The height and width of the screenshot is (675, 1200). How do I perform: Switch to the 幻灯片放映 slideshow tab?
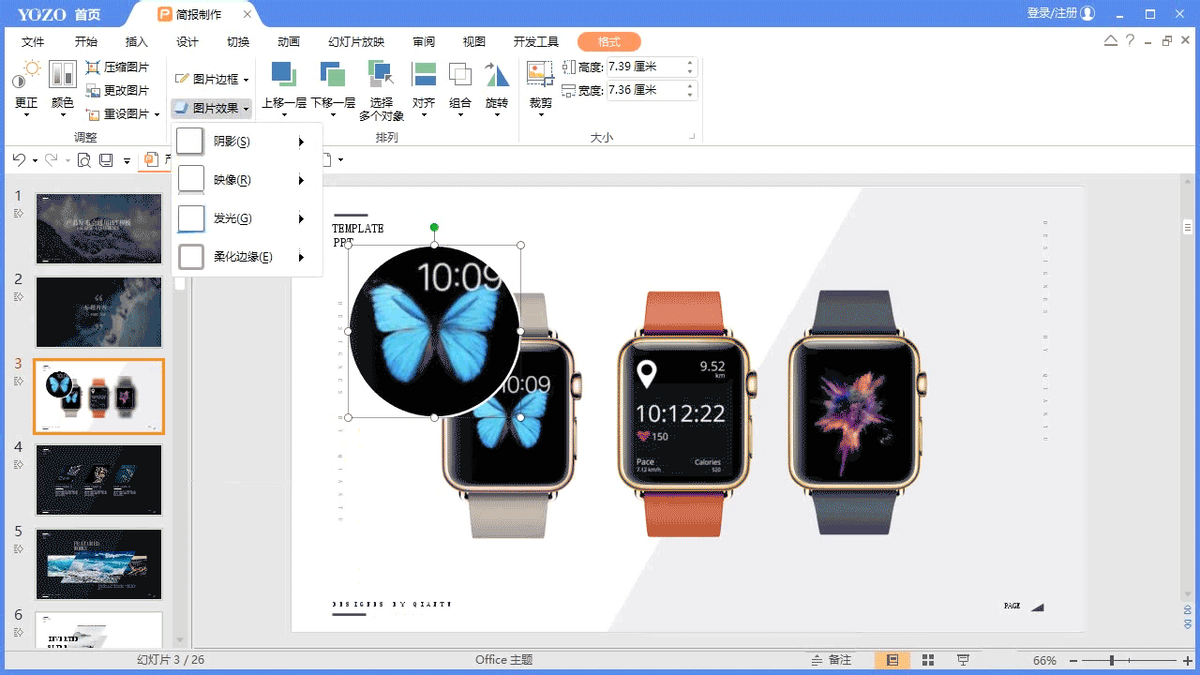pyautogui.click(x=356, y=42)
